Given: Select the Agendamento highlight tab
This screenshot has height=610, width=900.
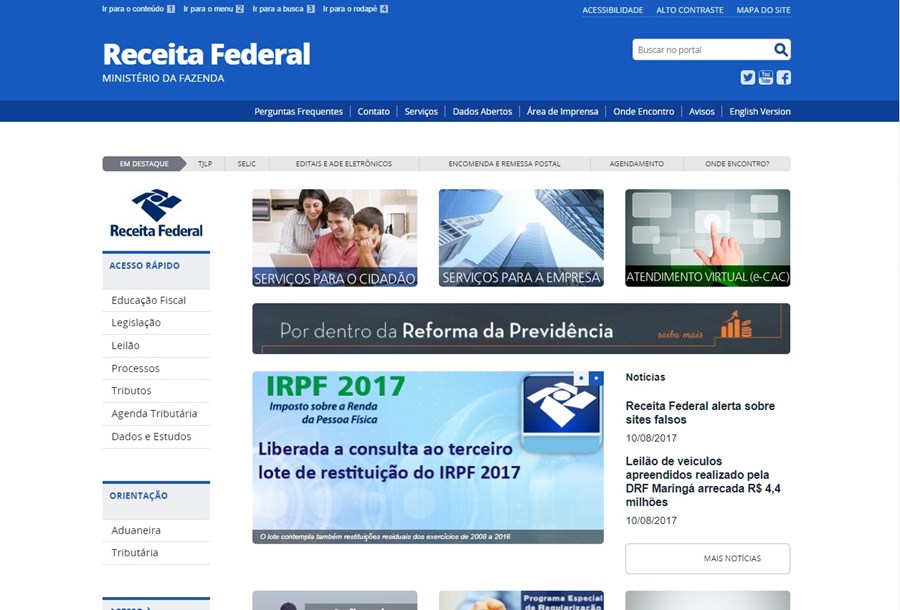Looking at the screenshot, I should (x=636, y=164).
